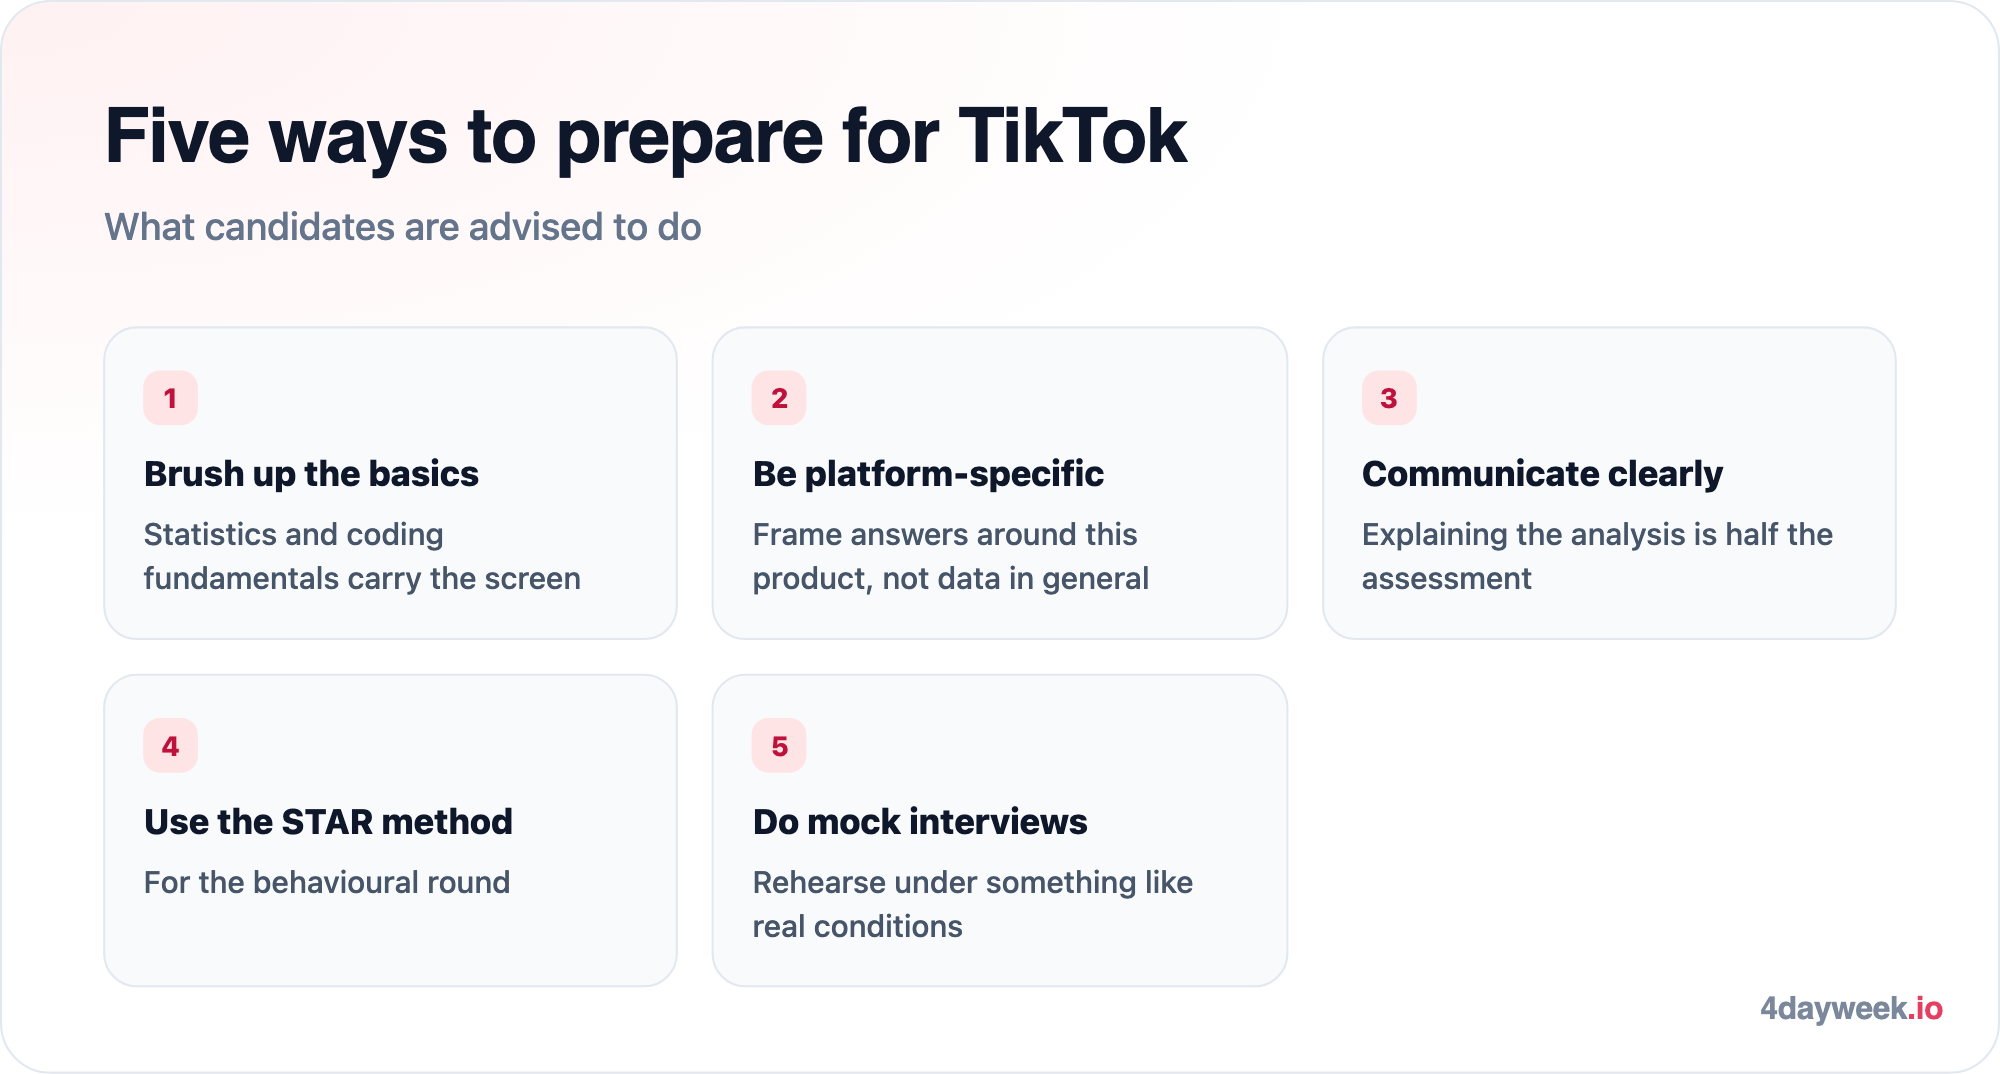The width and height of the screenshot is (2000, 1074).
Task: Click the subtitle 'What candidates are advised to do'
Action: 403,227
